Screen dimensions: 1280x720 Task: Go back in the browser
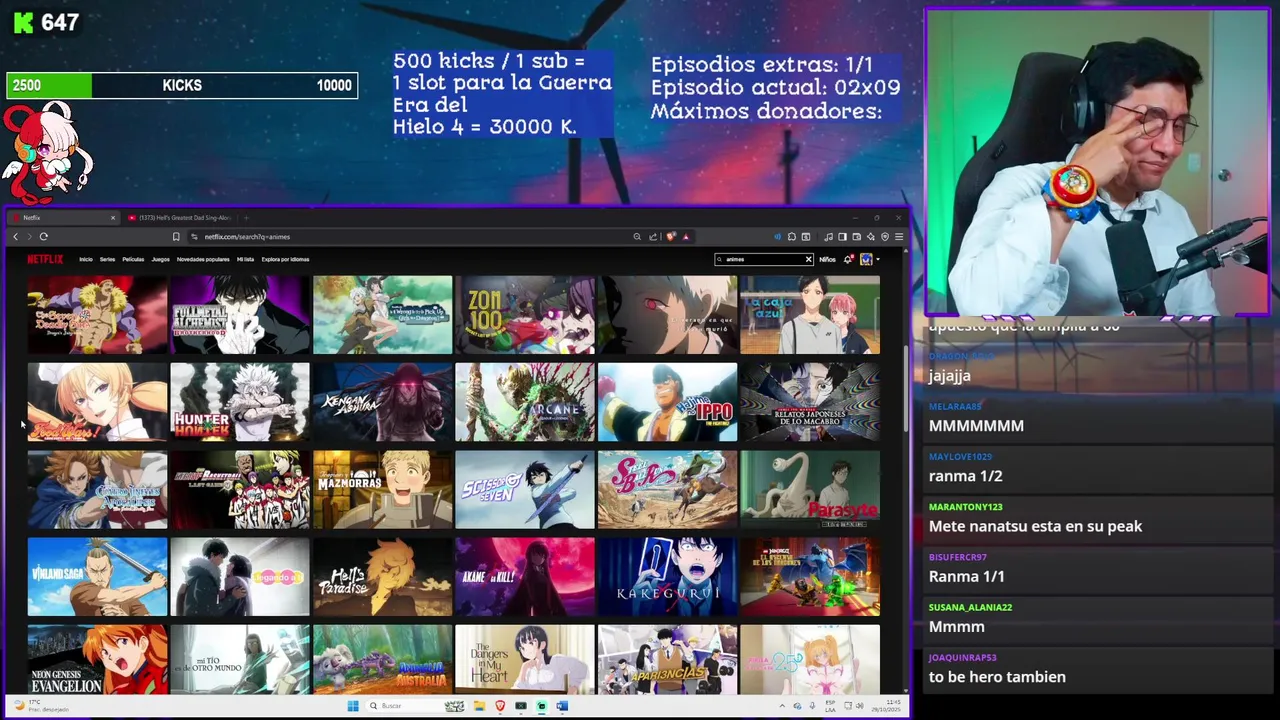(x=15, y=237)
